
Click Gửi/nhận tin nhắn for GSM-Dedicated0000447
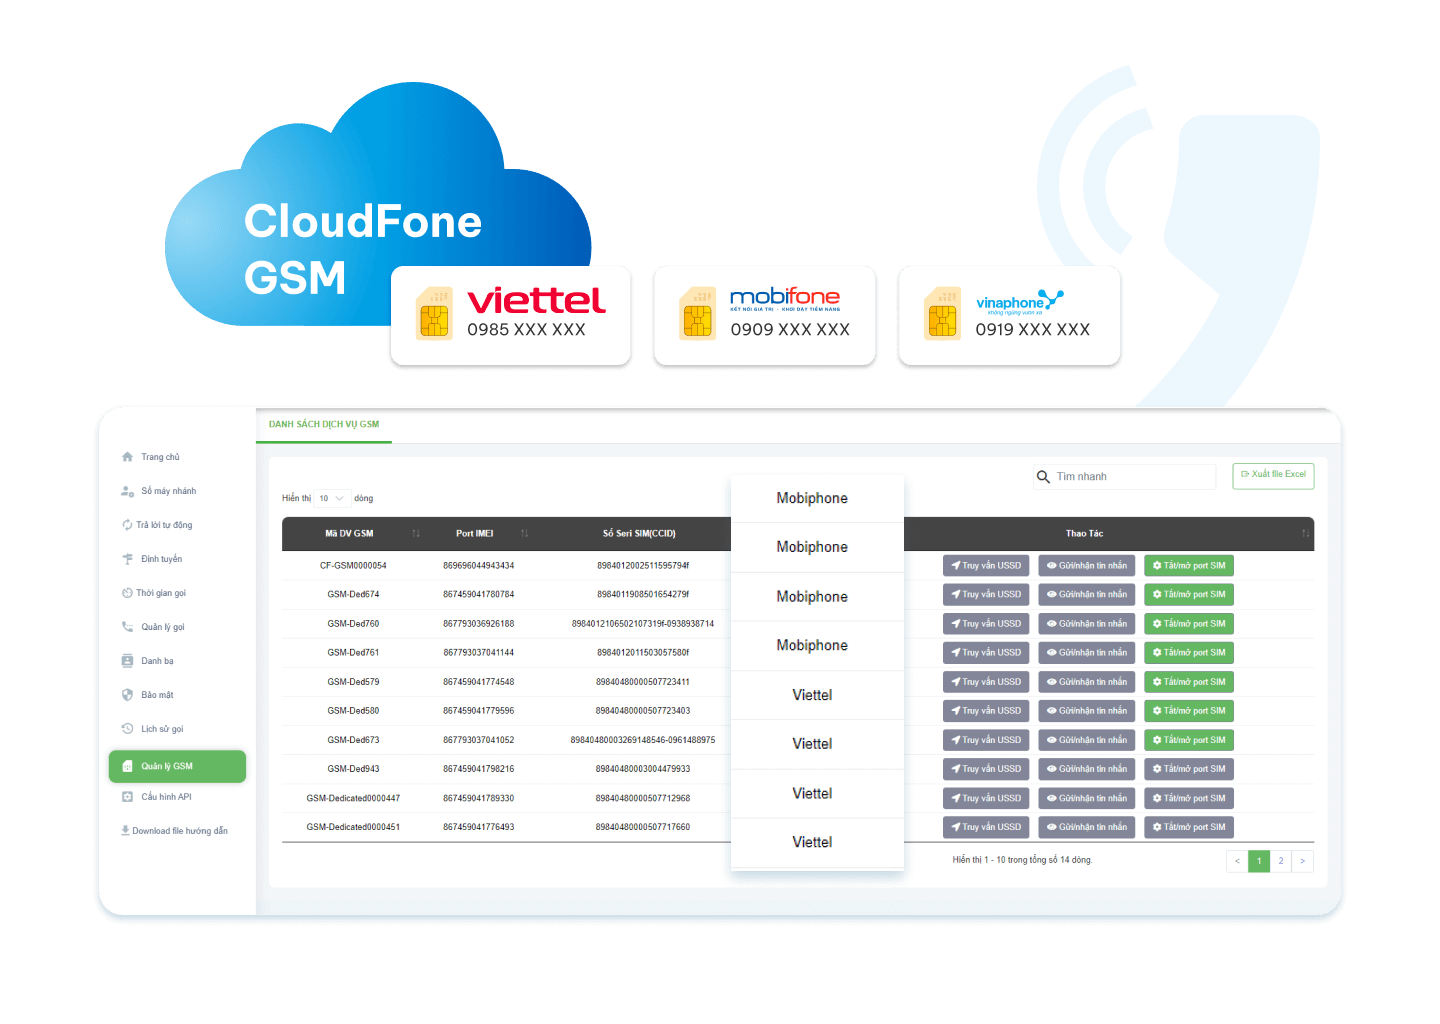1087,798
